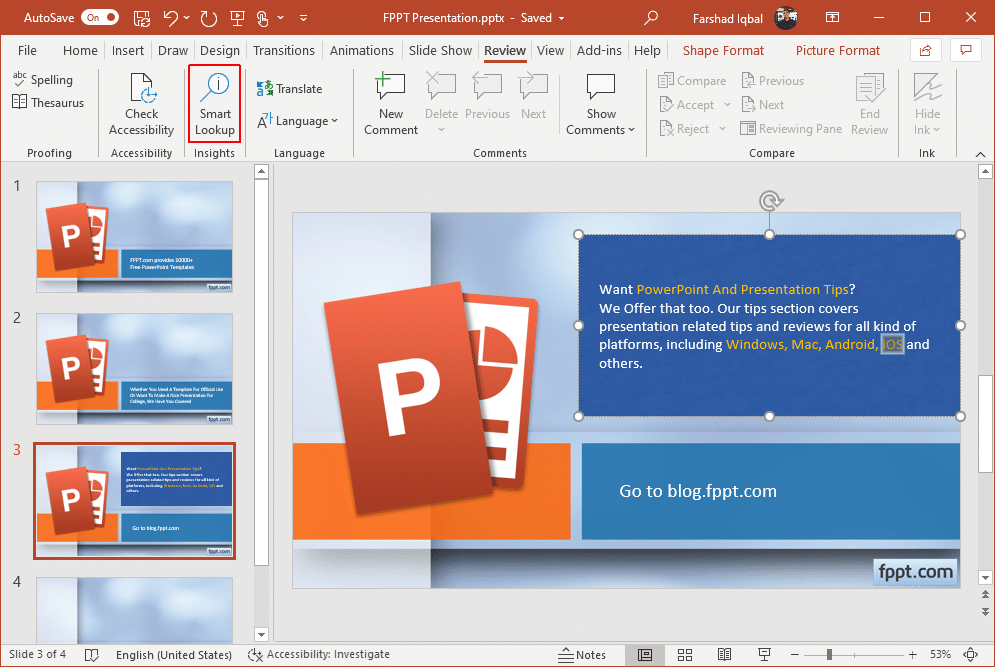Click Farshad Iqbal's account picture
995x667 pixels.
[786, 18]
